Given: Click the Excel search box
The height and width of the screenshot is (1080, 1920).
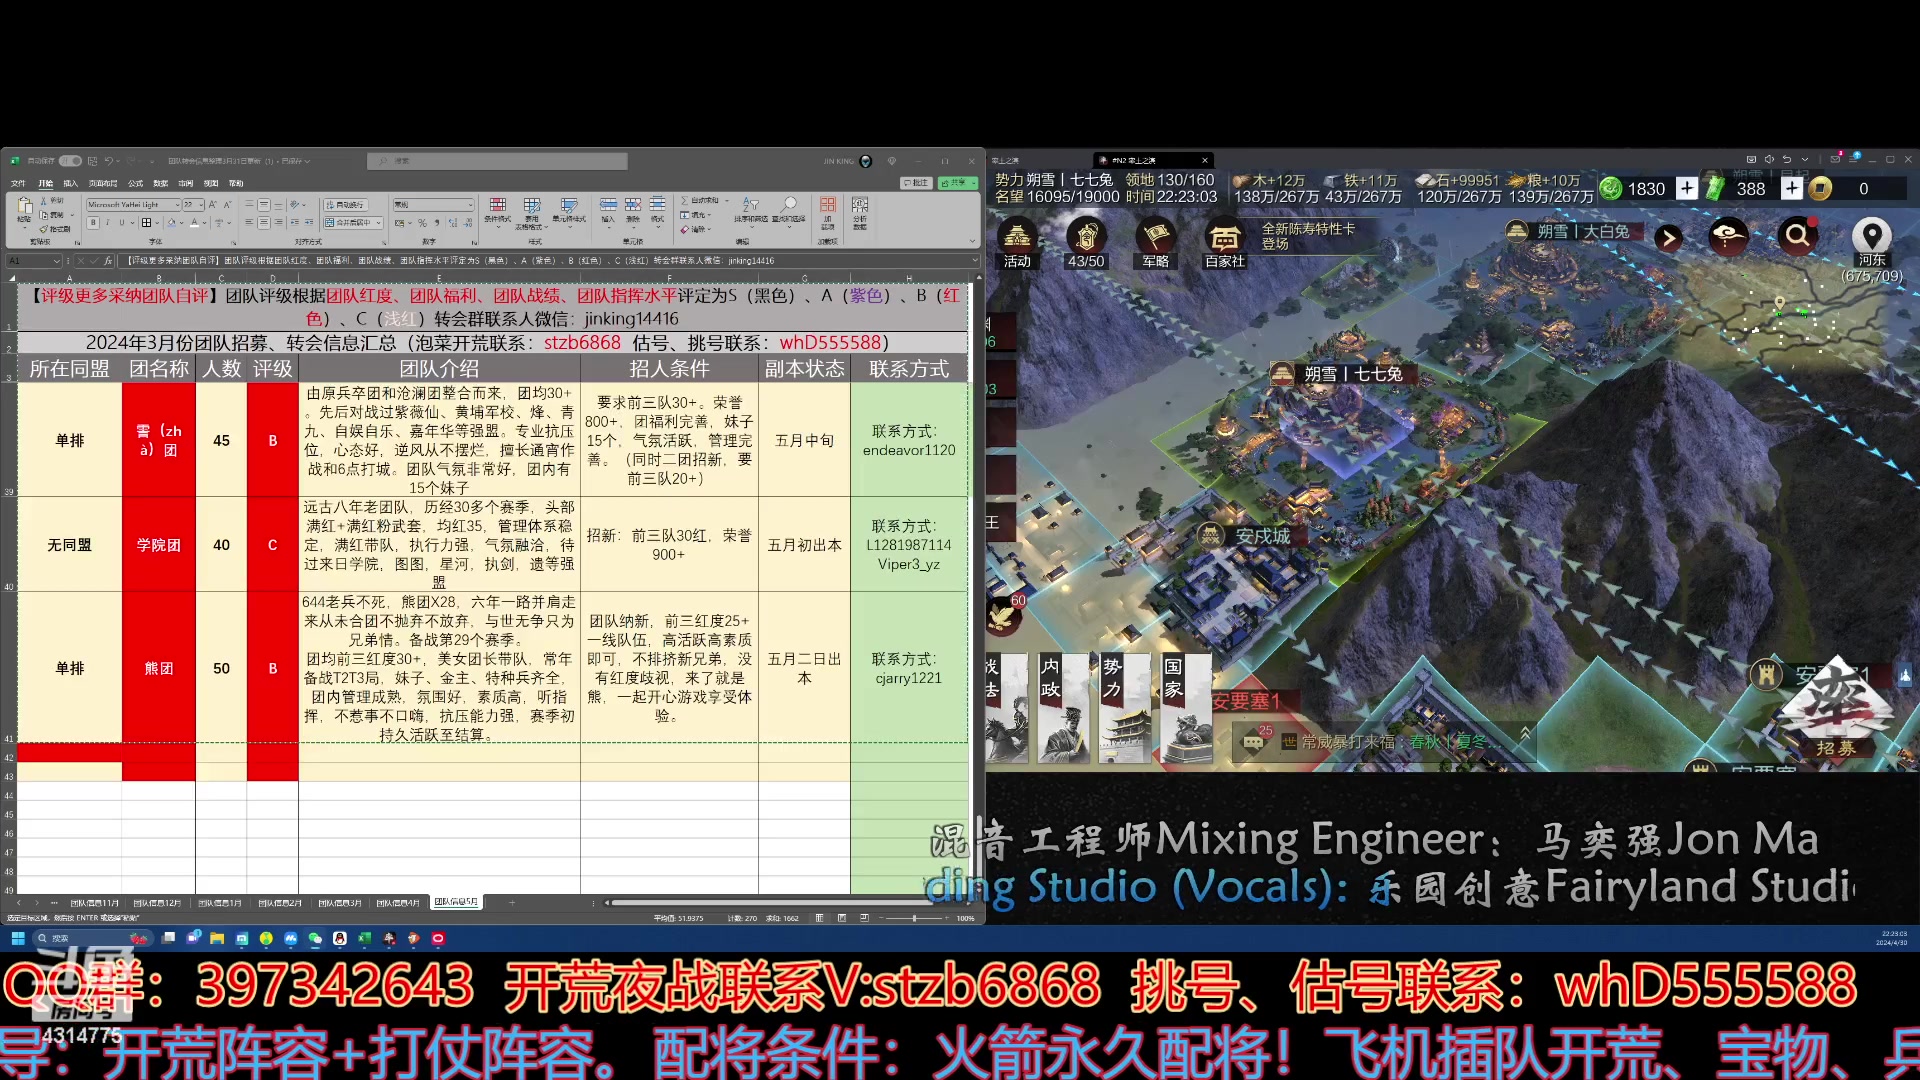Looking at the screenshot, I should [497, 161].
